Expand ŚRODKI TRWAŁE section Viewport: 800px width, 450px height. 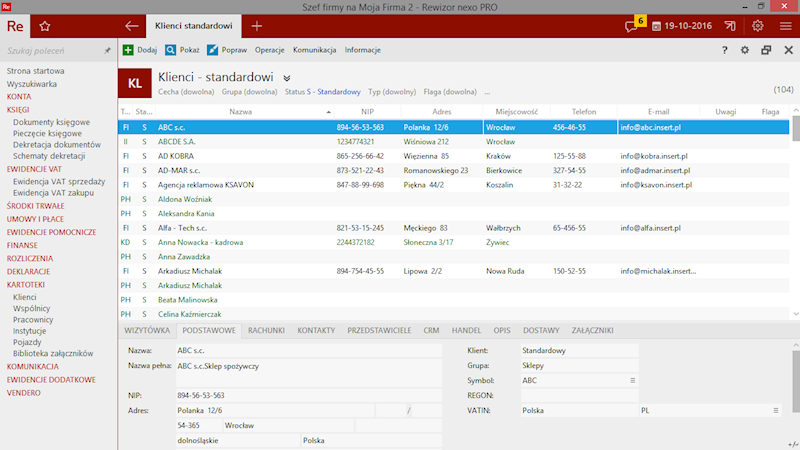[x=35, y=206]
